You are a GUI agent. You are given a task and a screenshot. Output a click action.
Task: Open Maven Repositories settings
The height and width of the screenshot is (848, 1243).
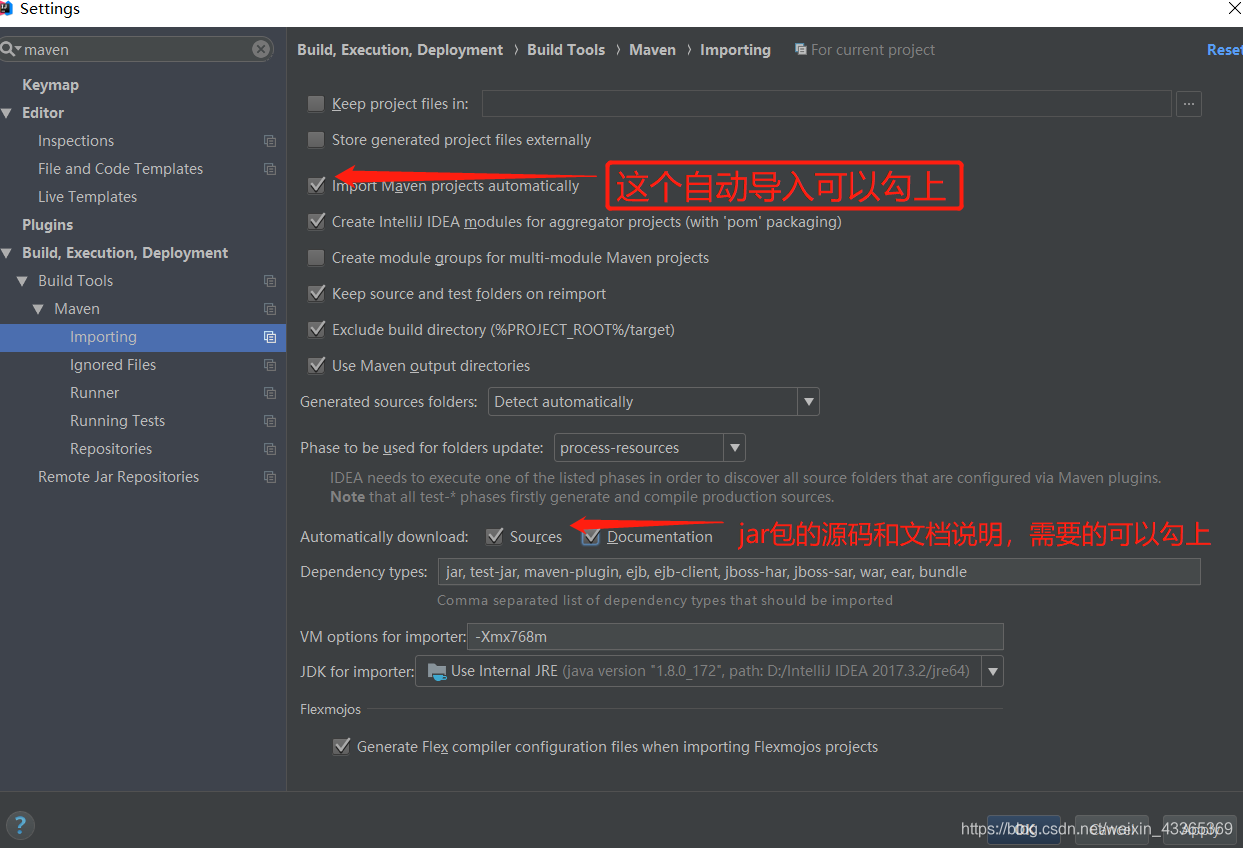pyautogui.click(x=111, y=449)
